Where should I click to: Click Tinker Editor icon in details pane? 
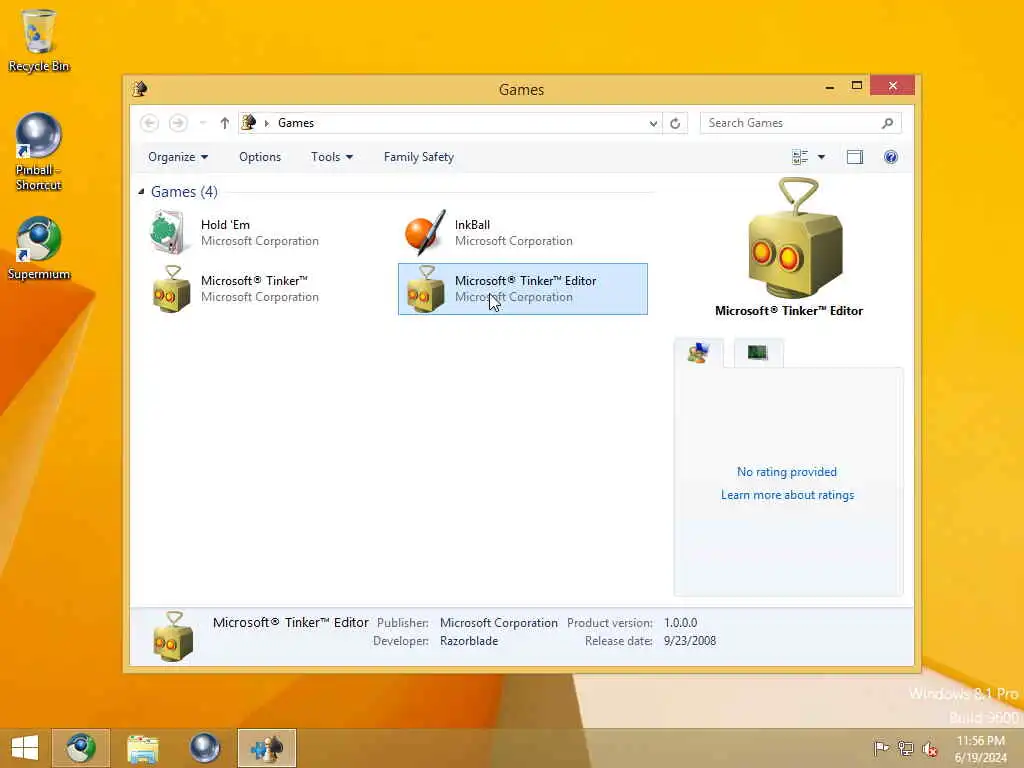pyautogui.click(x=173, y=636)
